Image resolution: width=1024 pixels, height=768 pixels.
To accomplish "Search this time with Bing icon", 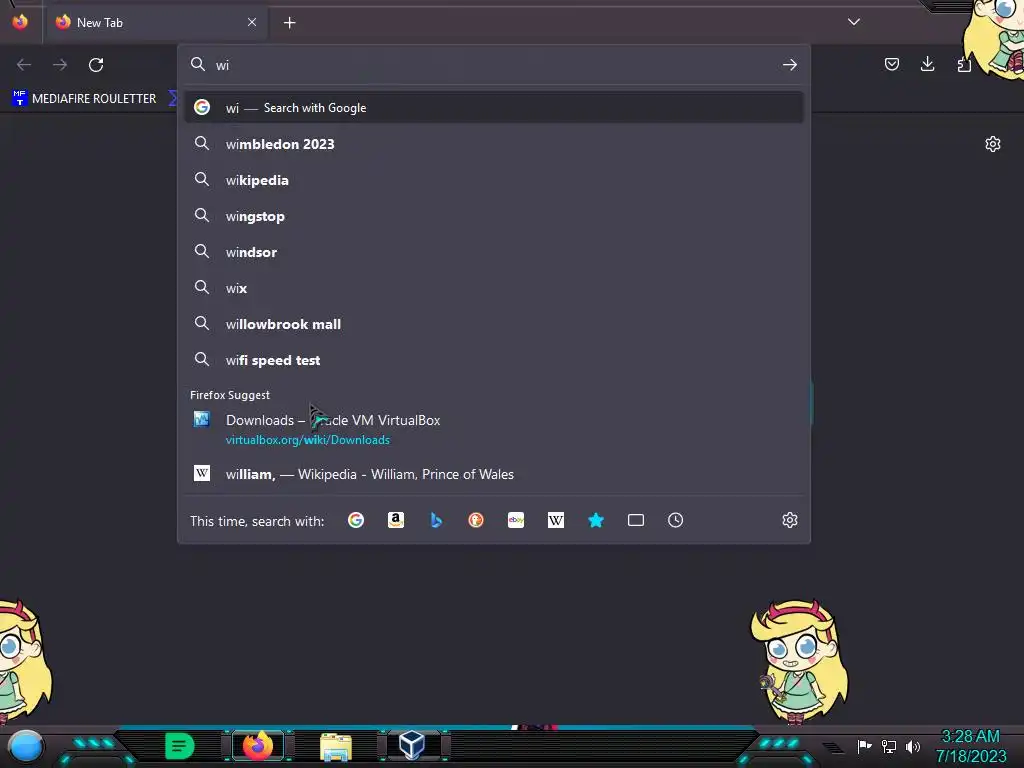I will tap(436, 520).
